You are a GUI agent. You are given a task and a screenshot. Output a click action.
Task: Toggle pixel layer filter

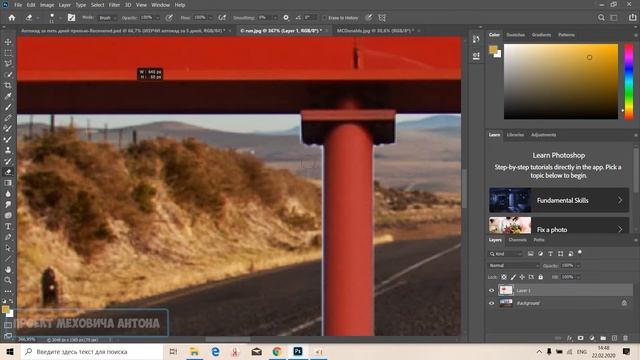pos(531,254)
